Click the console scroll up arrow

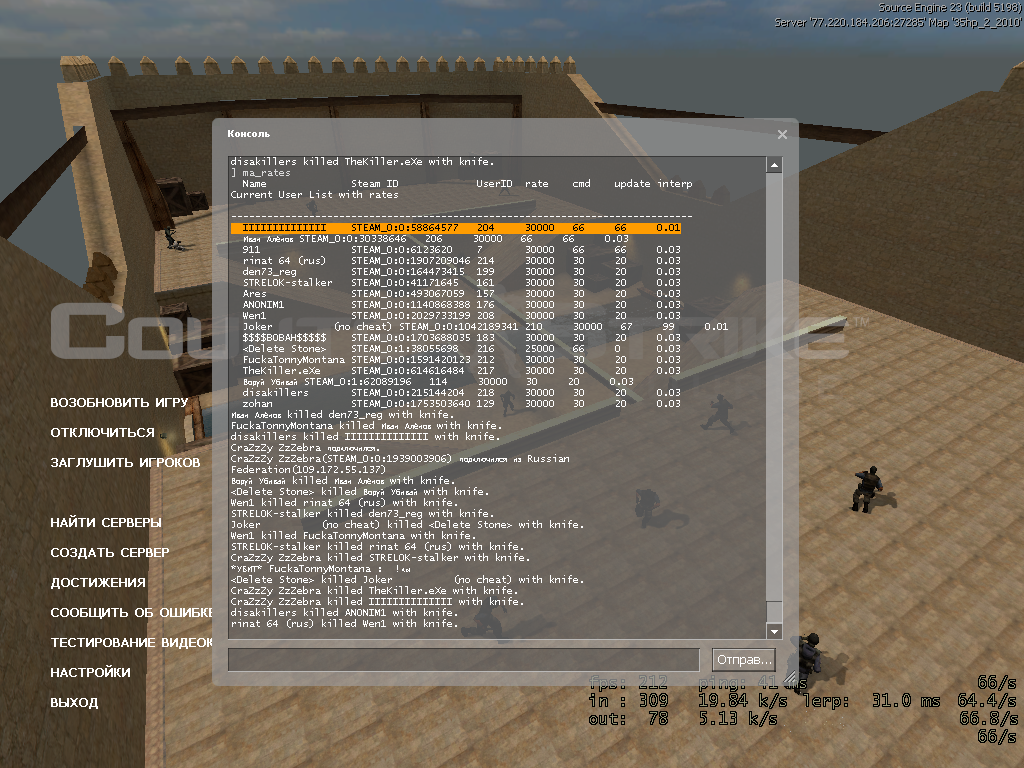point(774,165)
